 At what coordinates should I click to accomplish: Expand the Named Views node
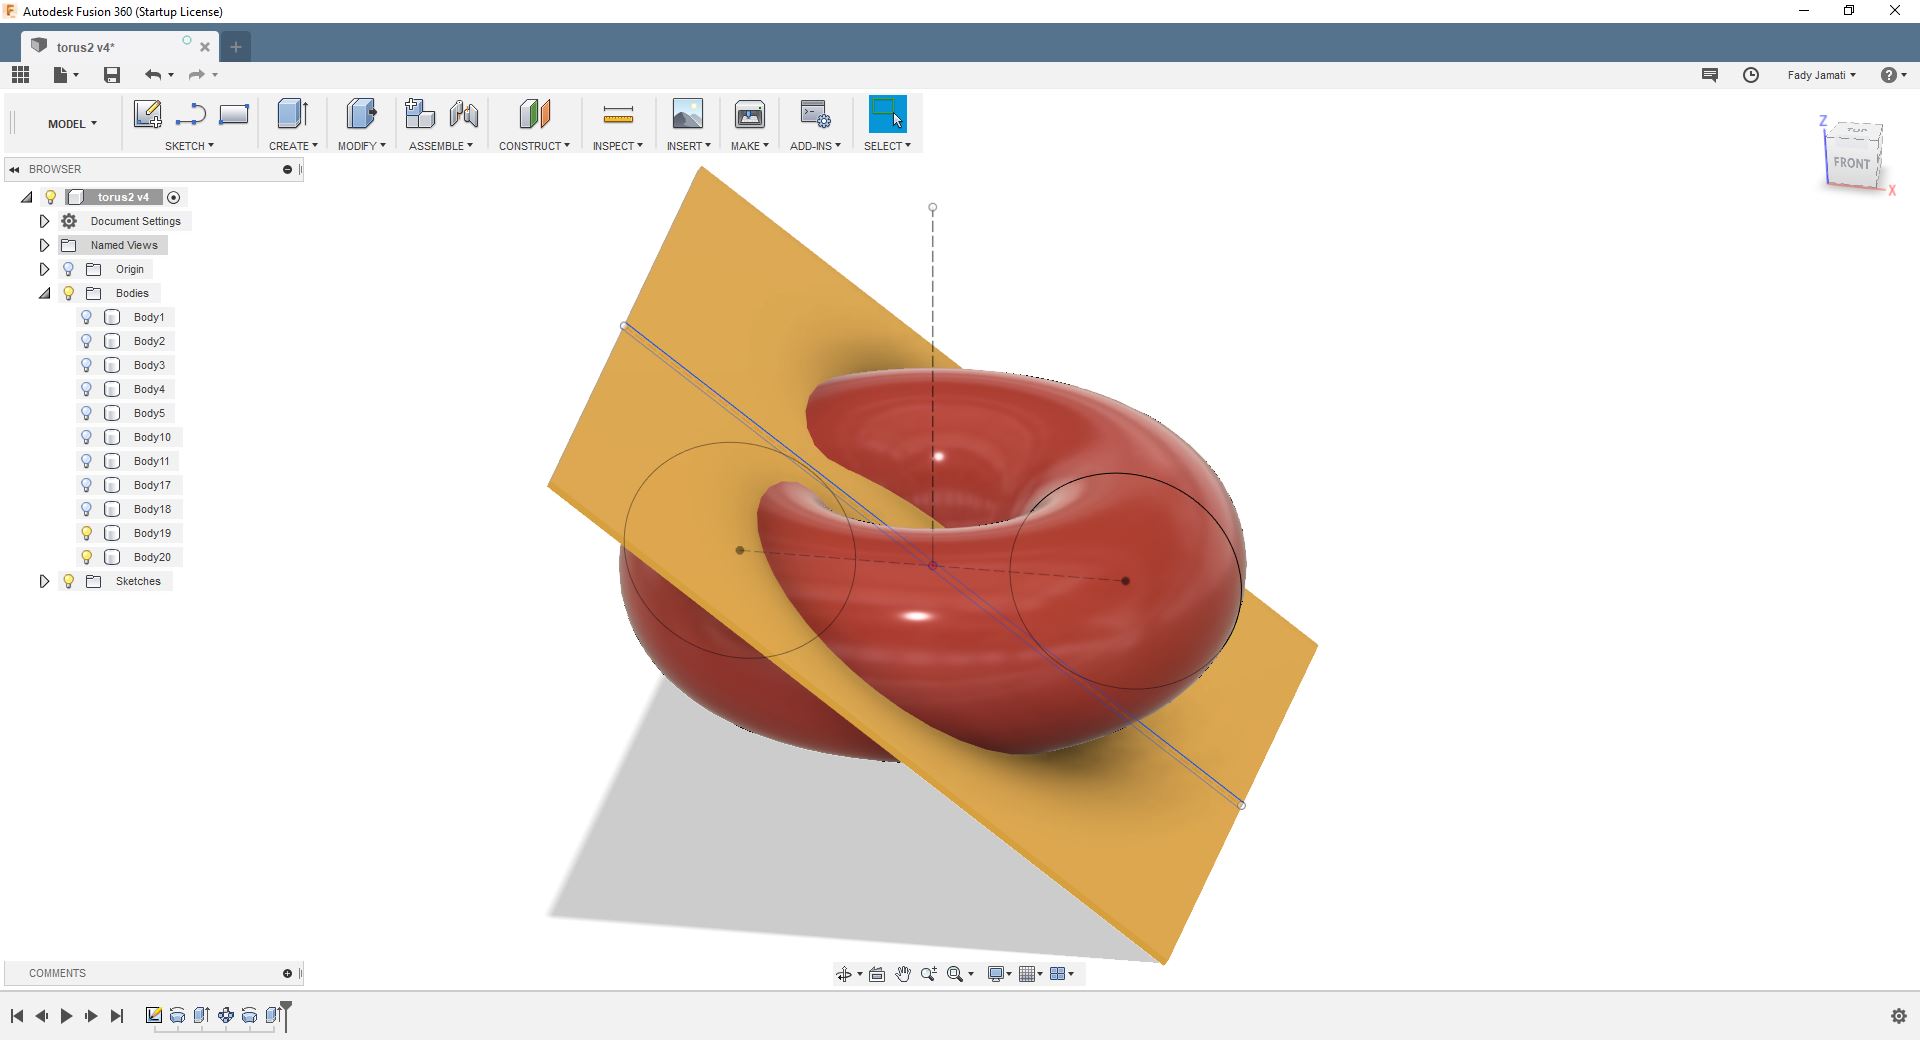44,245
